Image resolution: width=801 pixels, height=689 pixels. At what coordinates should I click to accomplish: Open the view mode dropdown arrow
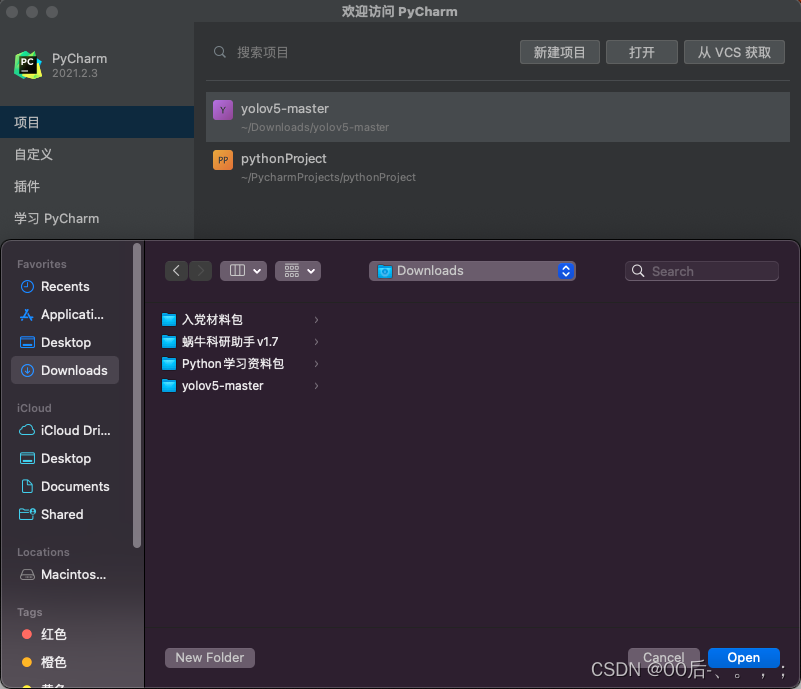pos(257,271)
